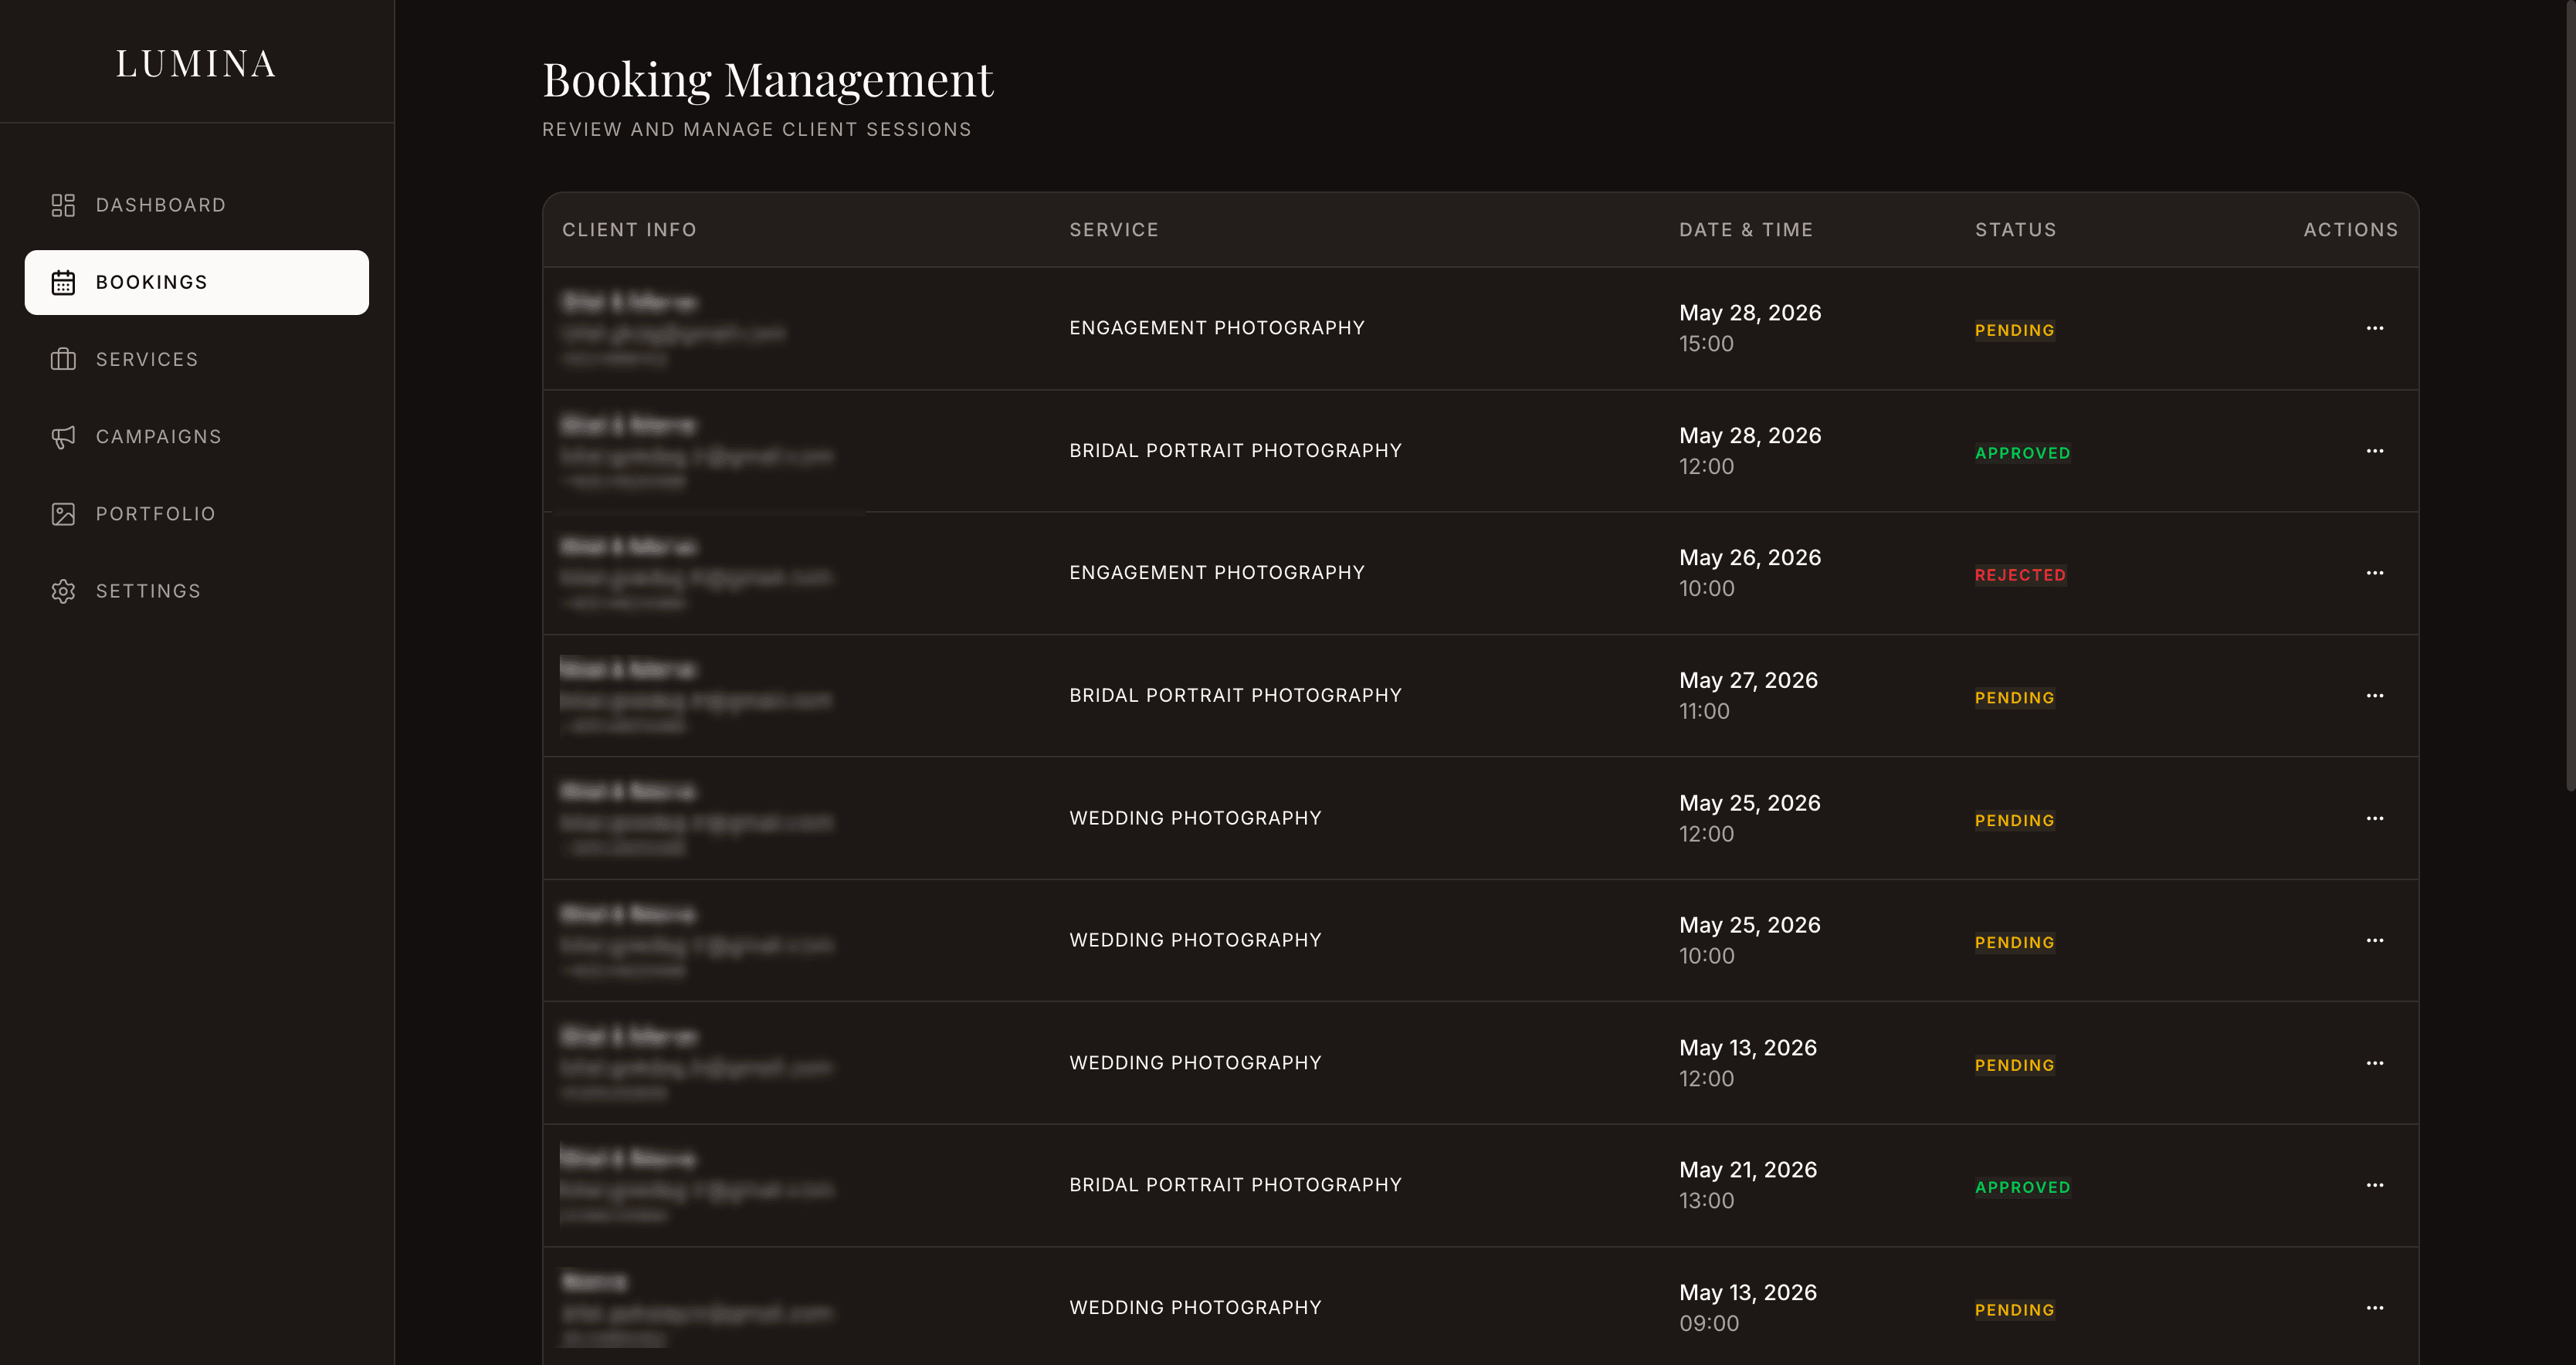The image size is (2576, 1365).
Task: Click the Status column header
Action: pyautogui.click(x=2016, y=230)
